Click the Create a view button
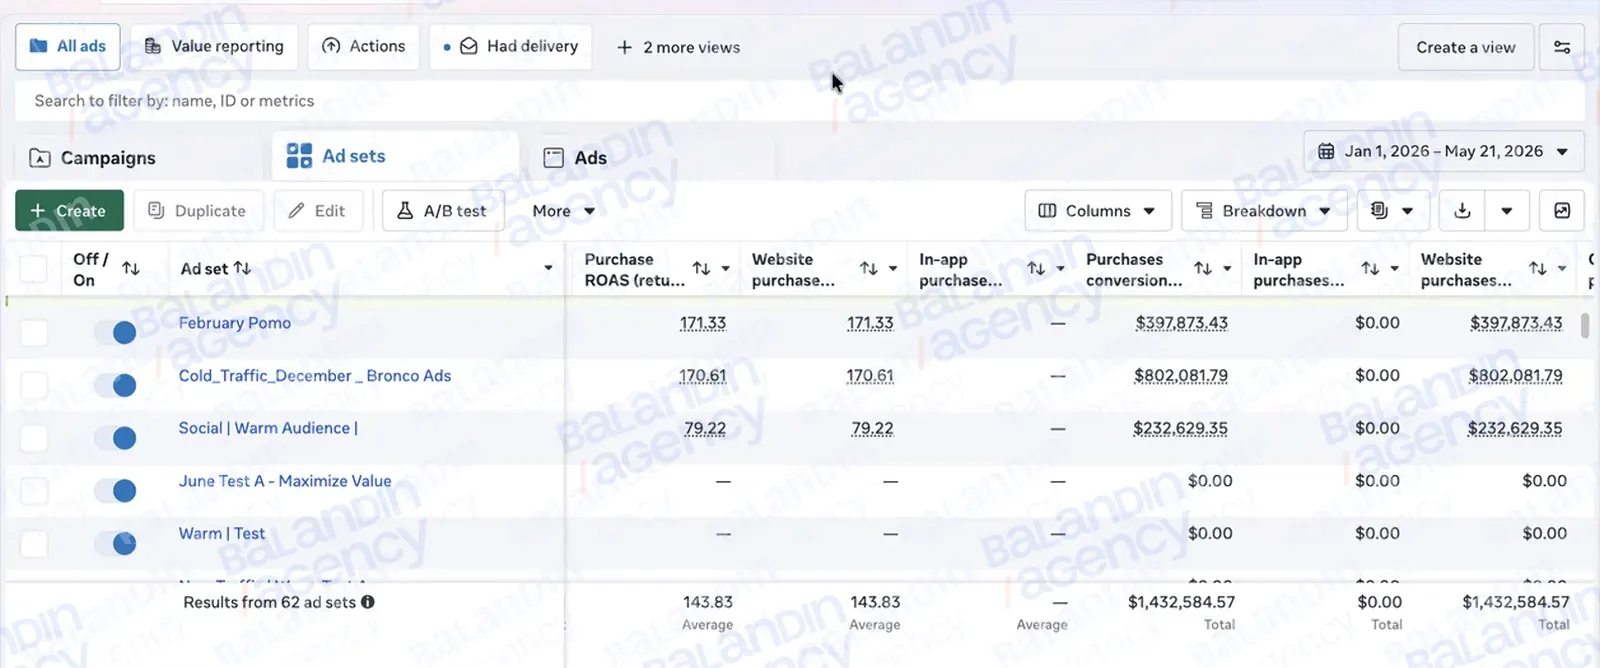This screenshot has width=1600, height=668. (1466, 47)
